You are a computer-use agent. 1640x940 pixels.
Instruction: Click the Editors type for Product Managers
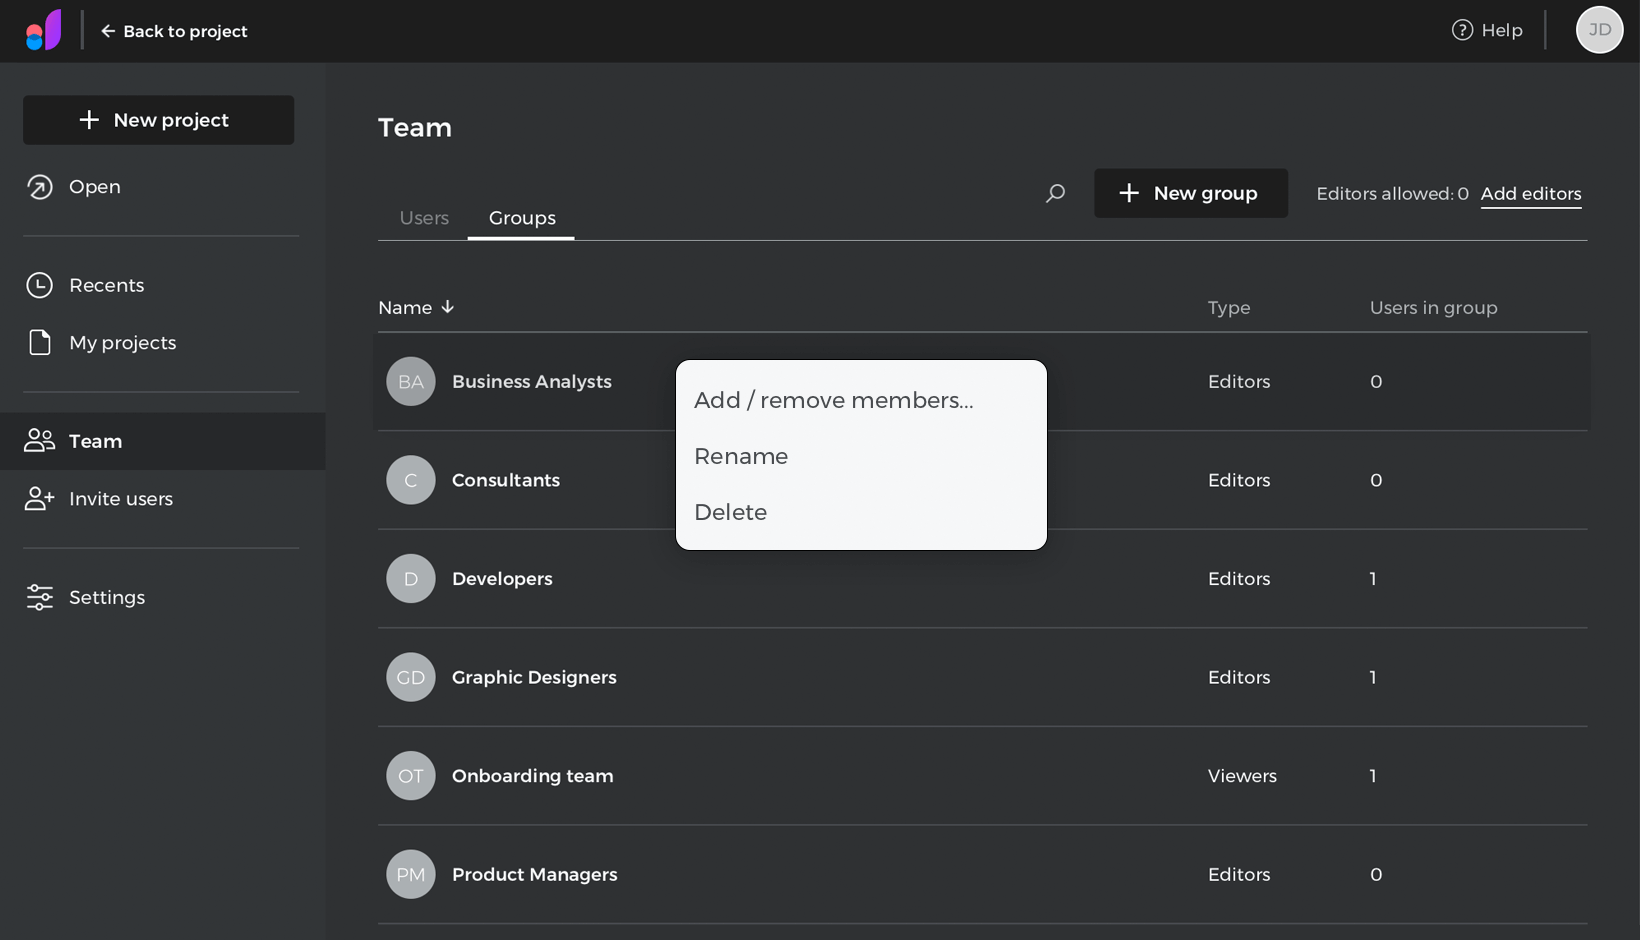[1239, 874]
